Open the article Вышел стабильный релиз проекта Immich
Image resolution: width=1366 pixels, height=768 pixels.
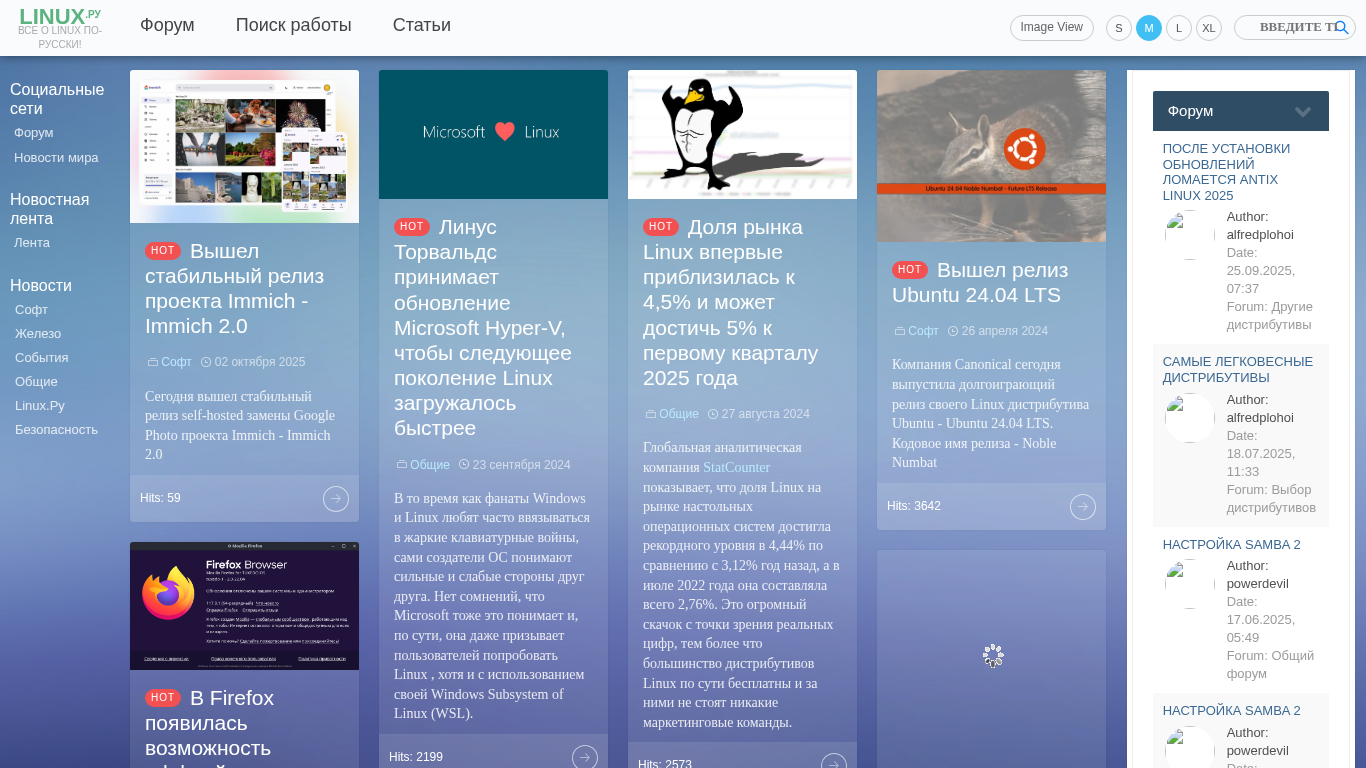click(235, 288)
